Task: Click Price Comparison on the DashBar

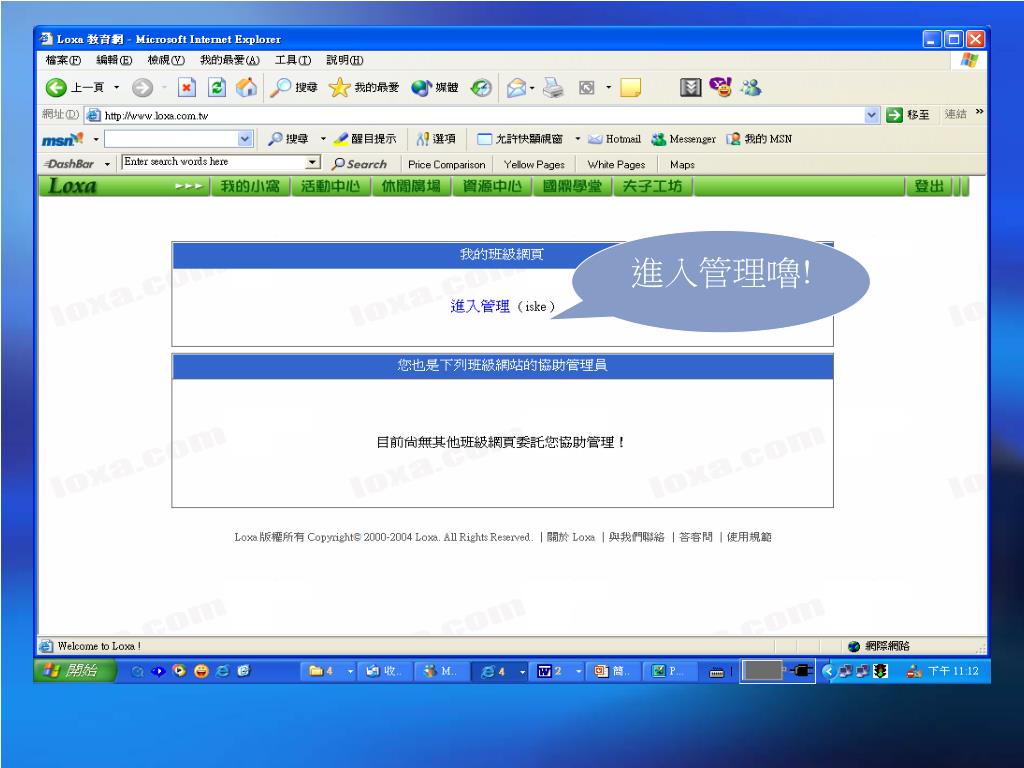Action: coord(447,165)
